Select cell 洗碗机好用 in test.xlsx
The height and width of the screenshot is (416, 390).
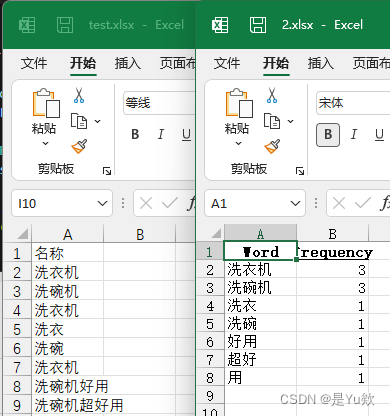(68, 386)
